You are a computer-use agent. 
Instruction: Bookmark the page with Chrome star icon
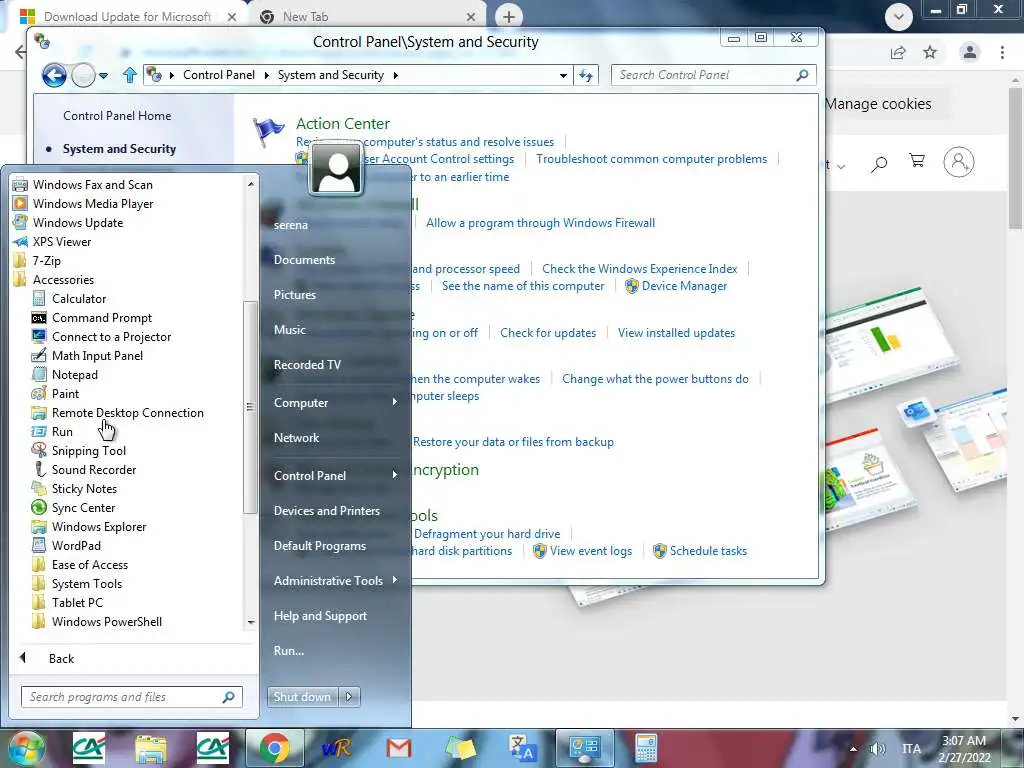click(930, 52)
